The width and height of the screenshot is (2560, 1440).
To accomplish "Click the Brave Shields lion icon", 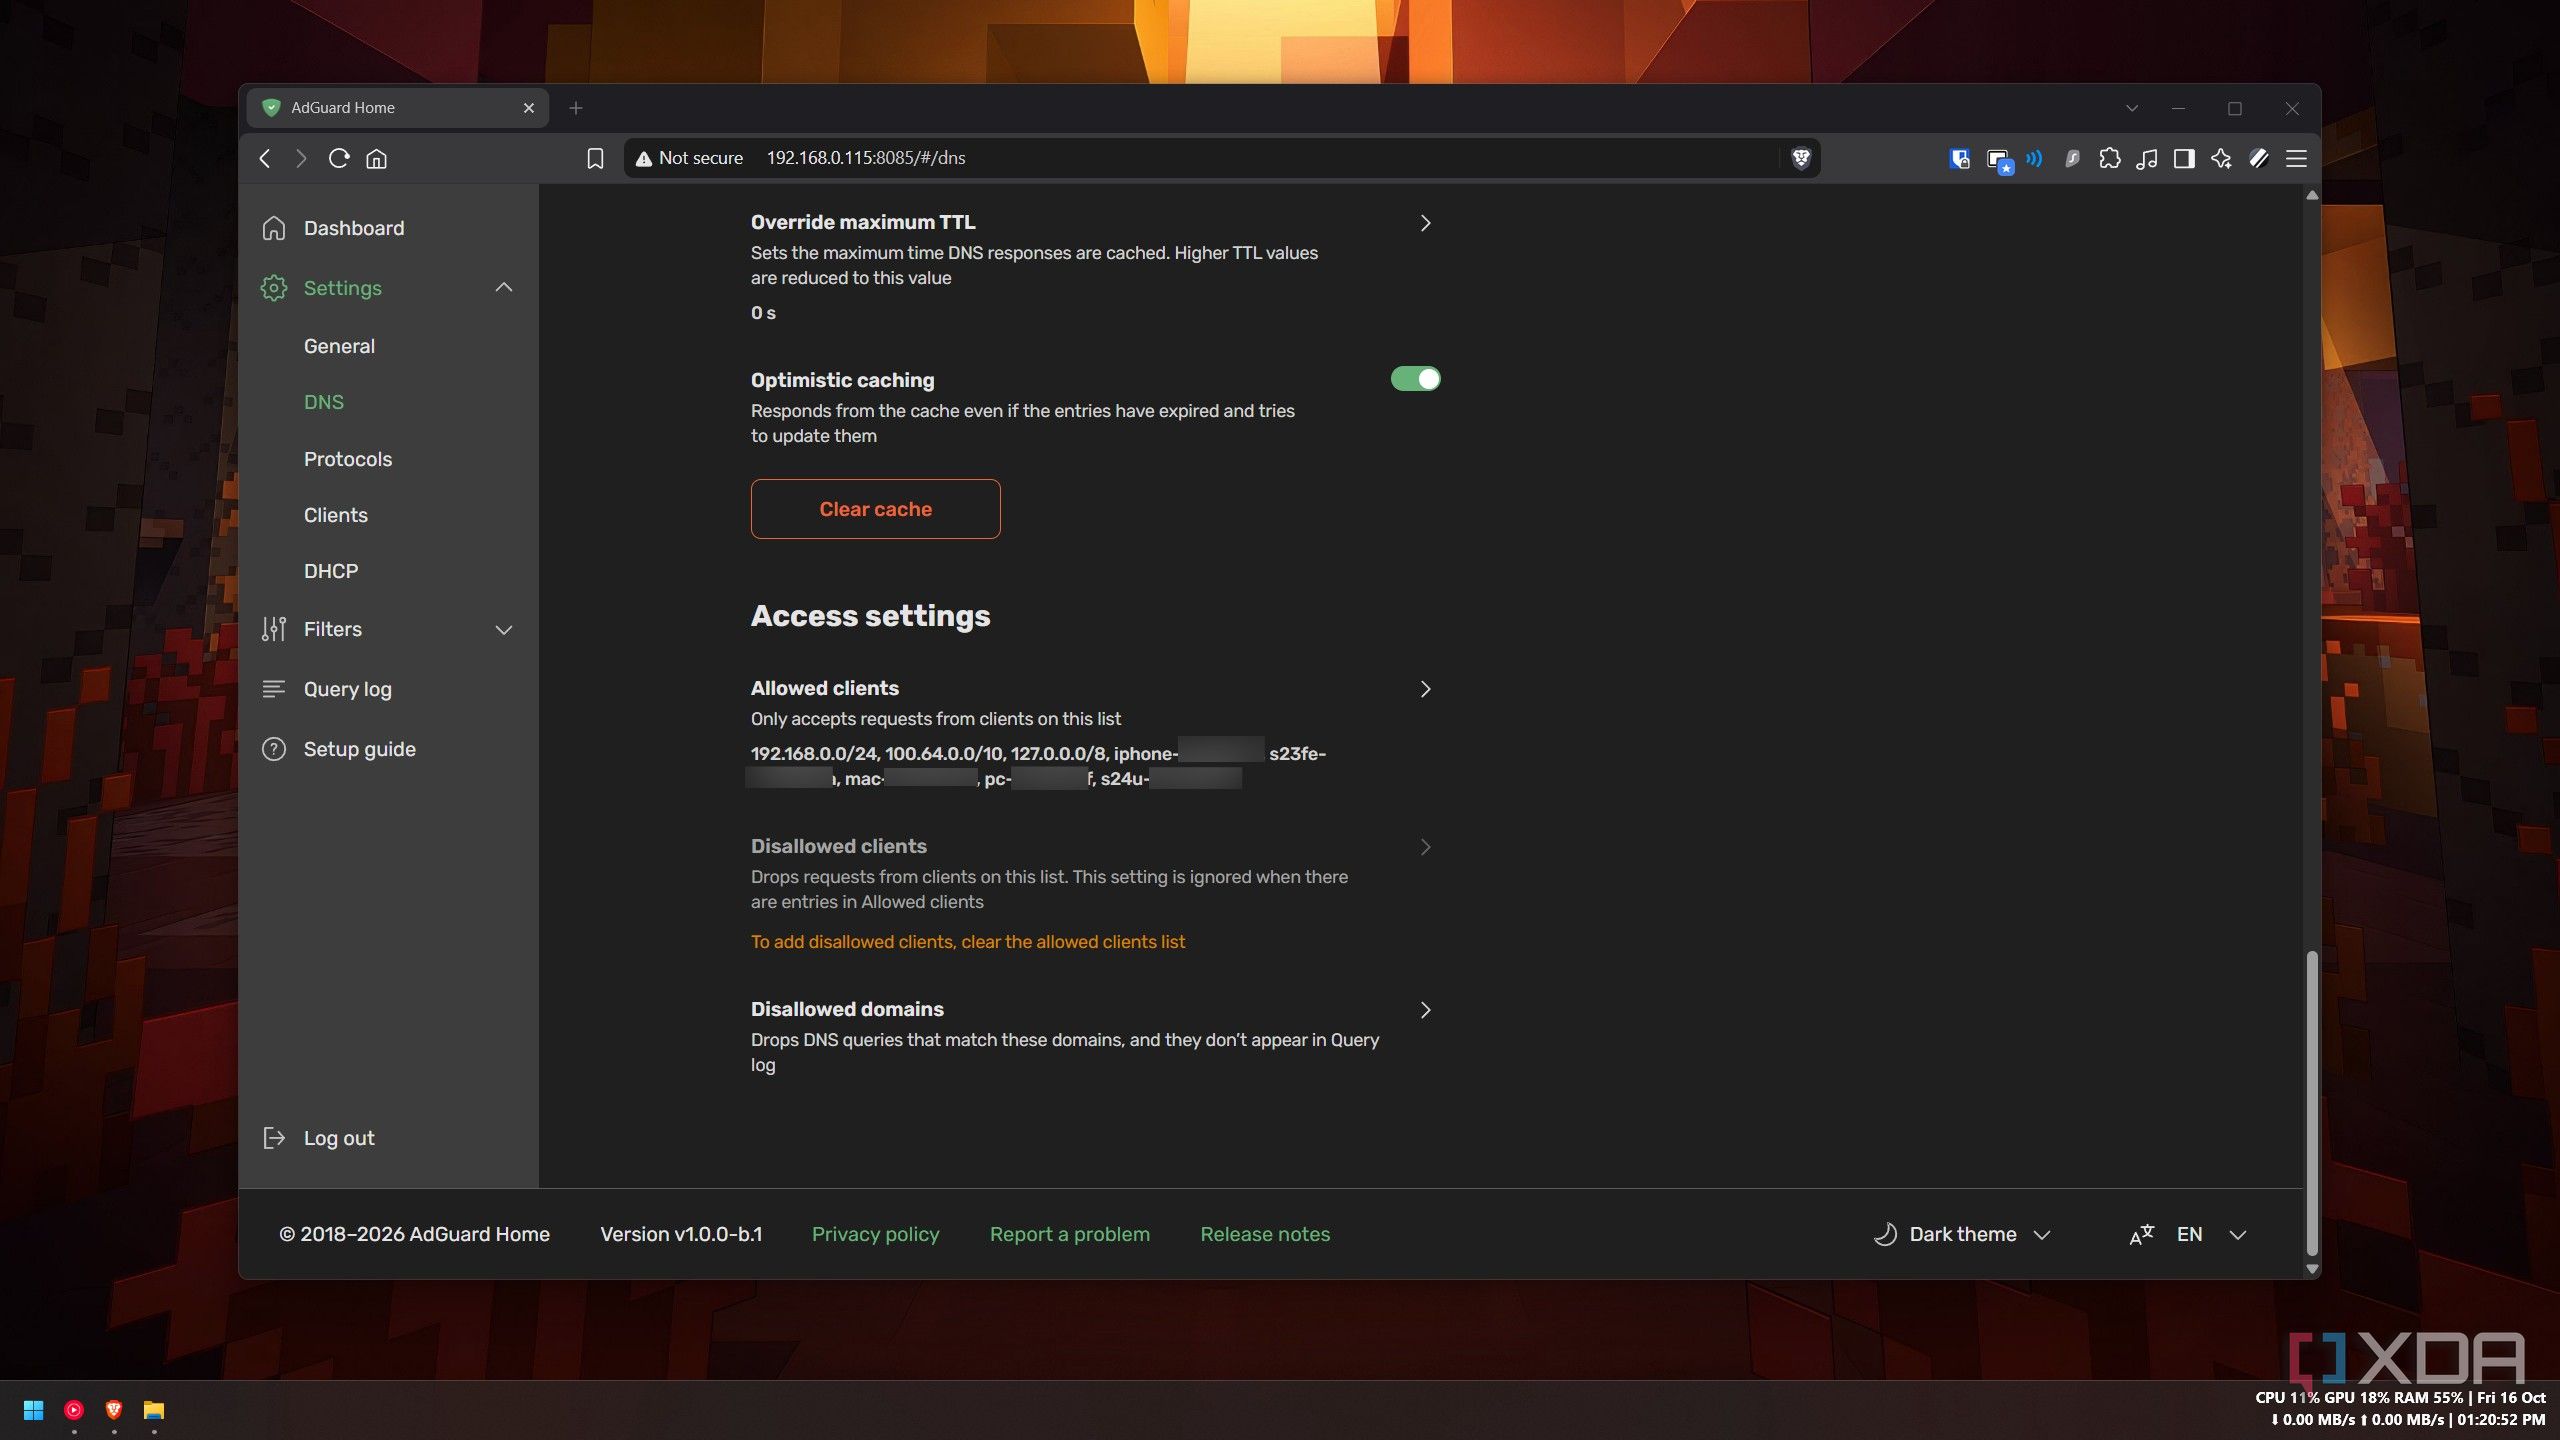I will pyautogui.click(x=1801, y=158).
